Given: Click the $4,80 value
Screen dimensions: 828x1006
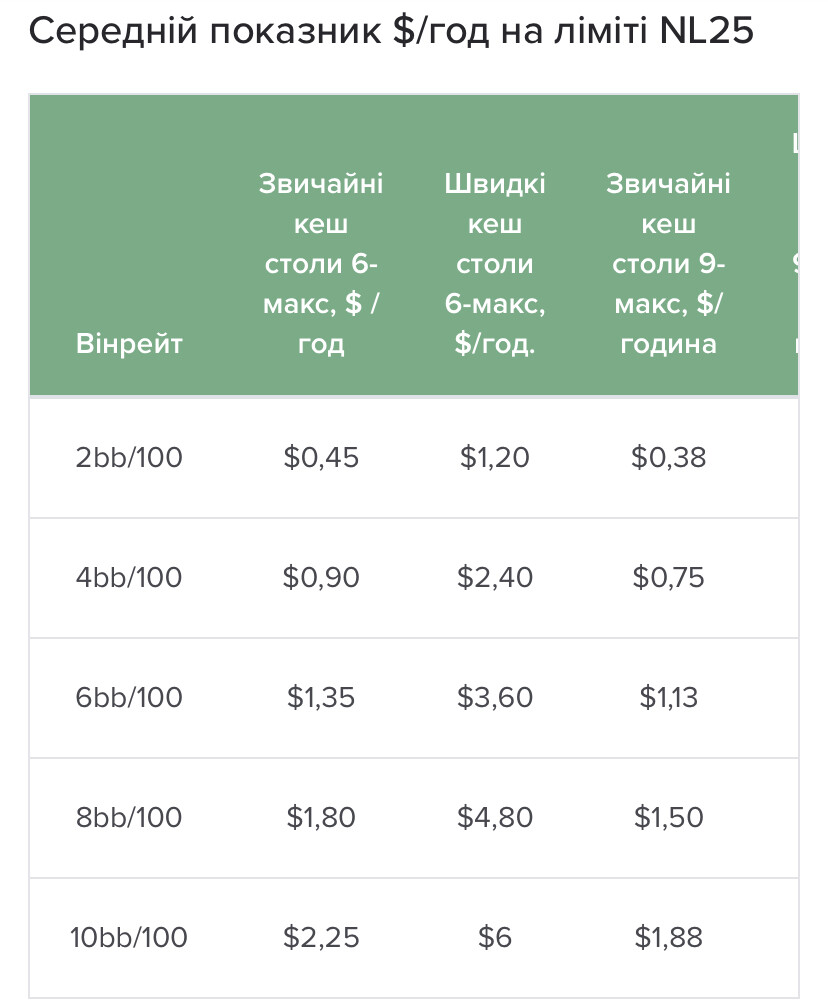Looking at the screenshot, I should tap(494, 817).
